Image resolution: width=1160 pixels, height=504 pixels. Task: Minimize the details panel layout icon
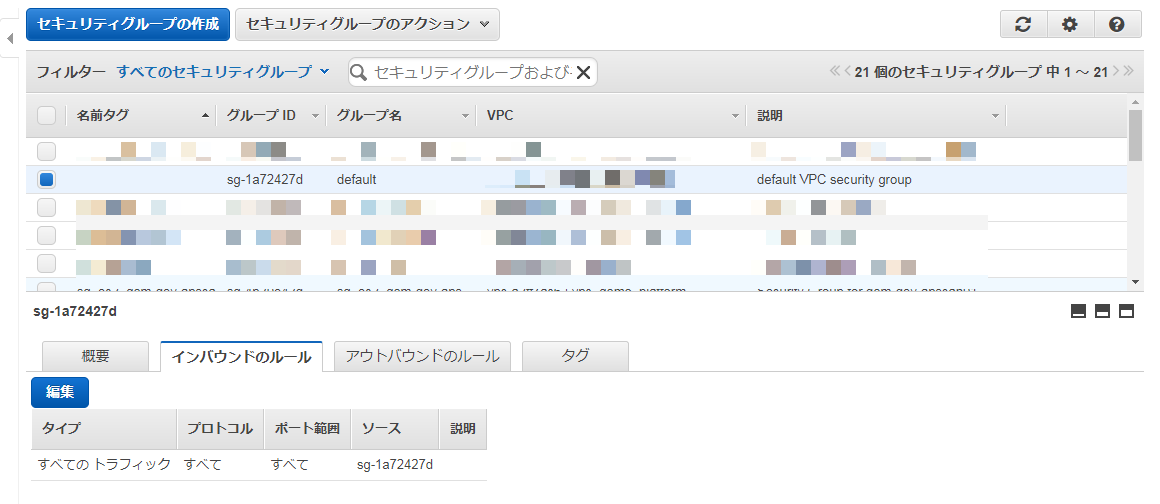pyautogui.click(x=1078, y=312)
